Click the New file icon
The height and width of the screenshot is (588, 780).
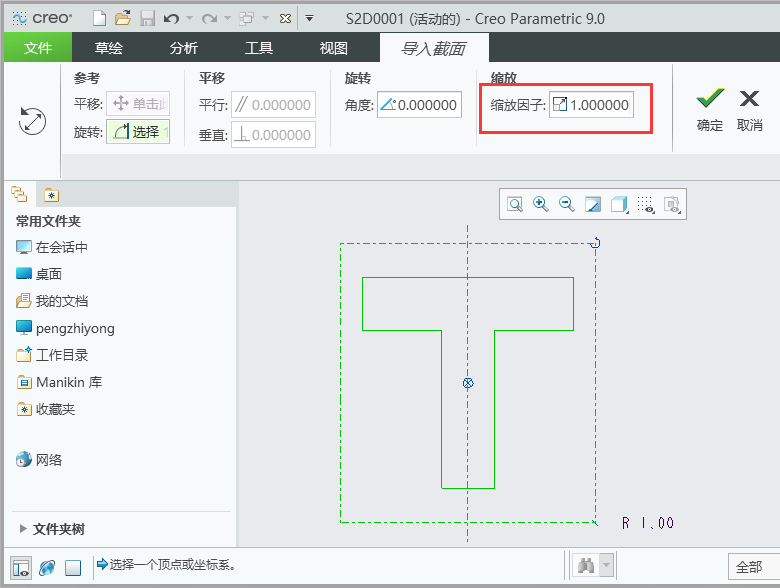click(x=99, y=19)
